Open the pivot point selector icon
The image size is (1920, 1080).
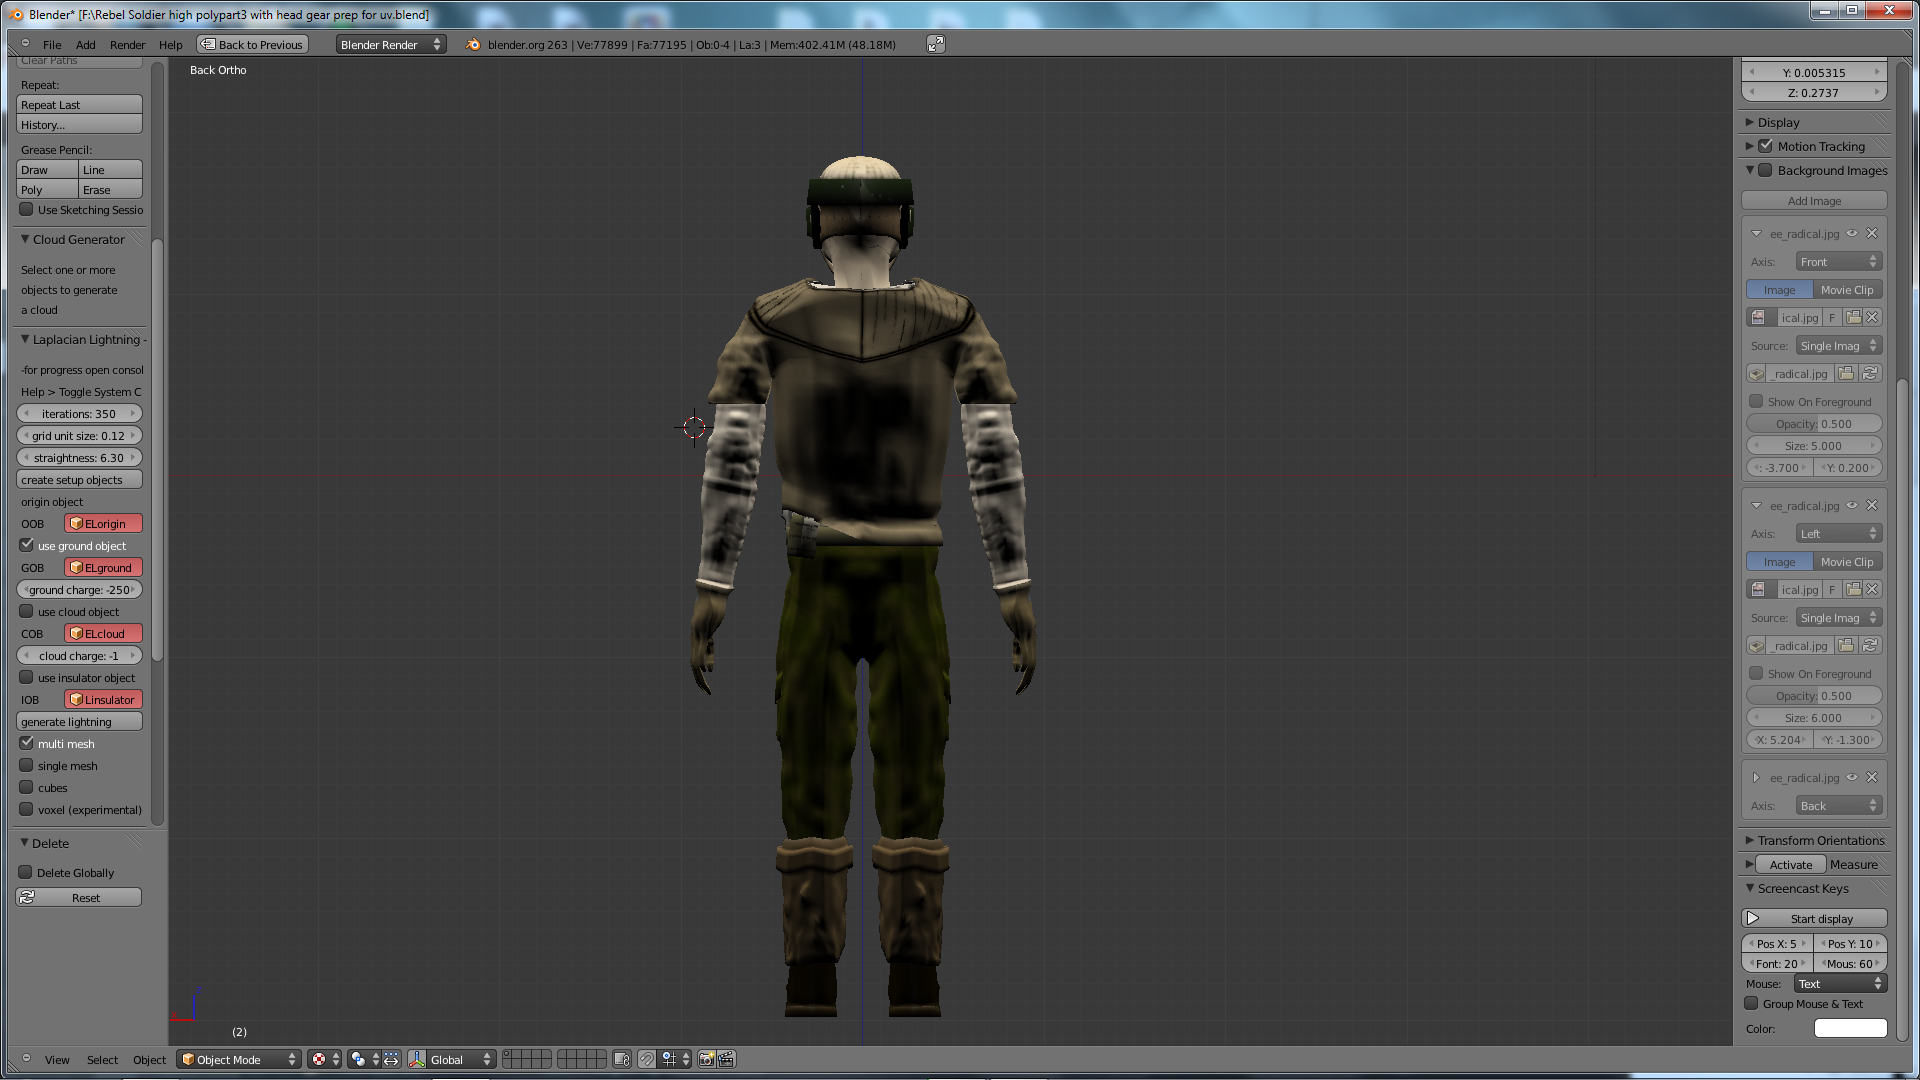(365, 1059)
